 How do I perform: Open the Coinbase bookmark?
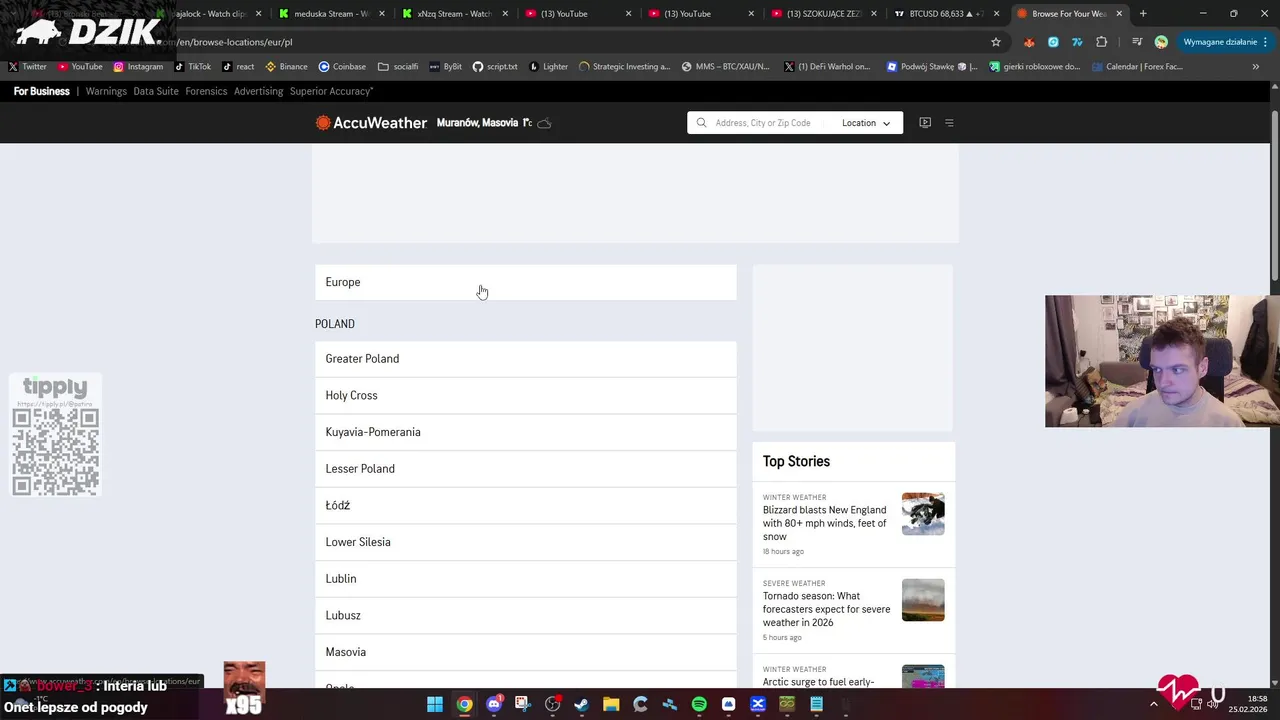pos(342,67)
